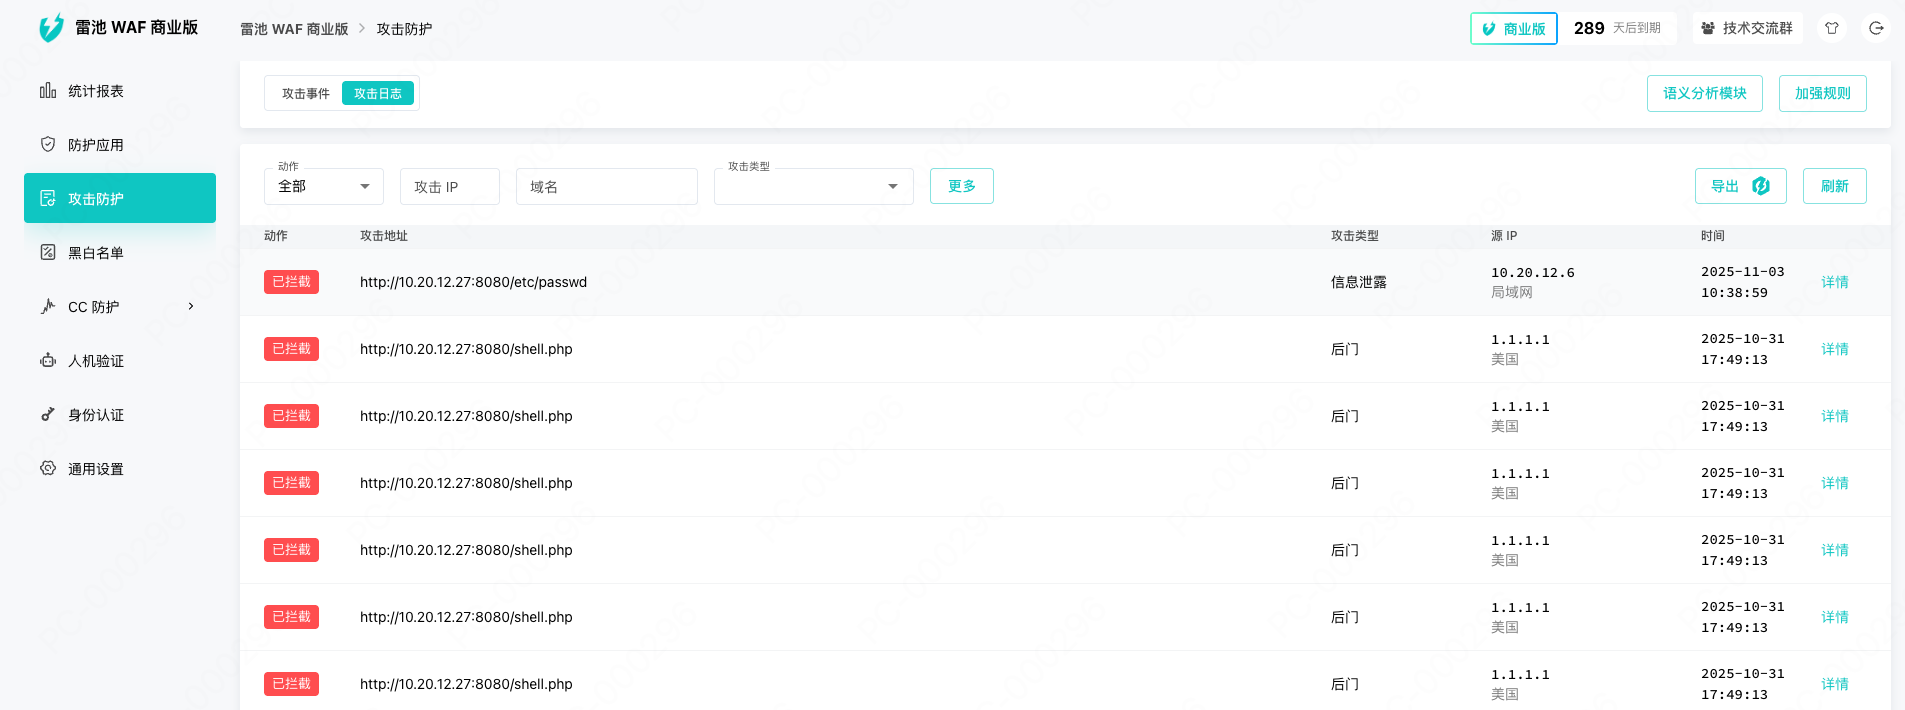The width and height of the screenshot is (1905, 710).
Task: Open the 人机验证 robot icon
Action: coord(48,360)
